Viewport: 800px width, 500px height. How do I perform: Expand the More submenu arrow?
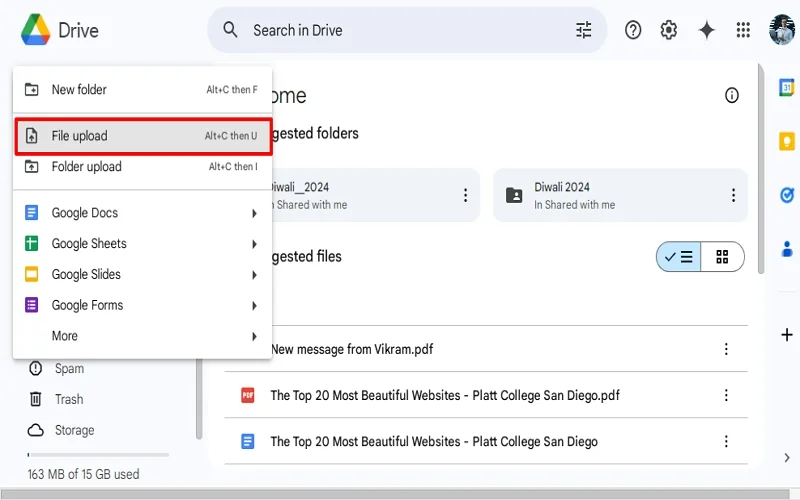[x=254, y=336]
